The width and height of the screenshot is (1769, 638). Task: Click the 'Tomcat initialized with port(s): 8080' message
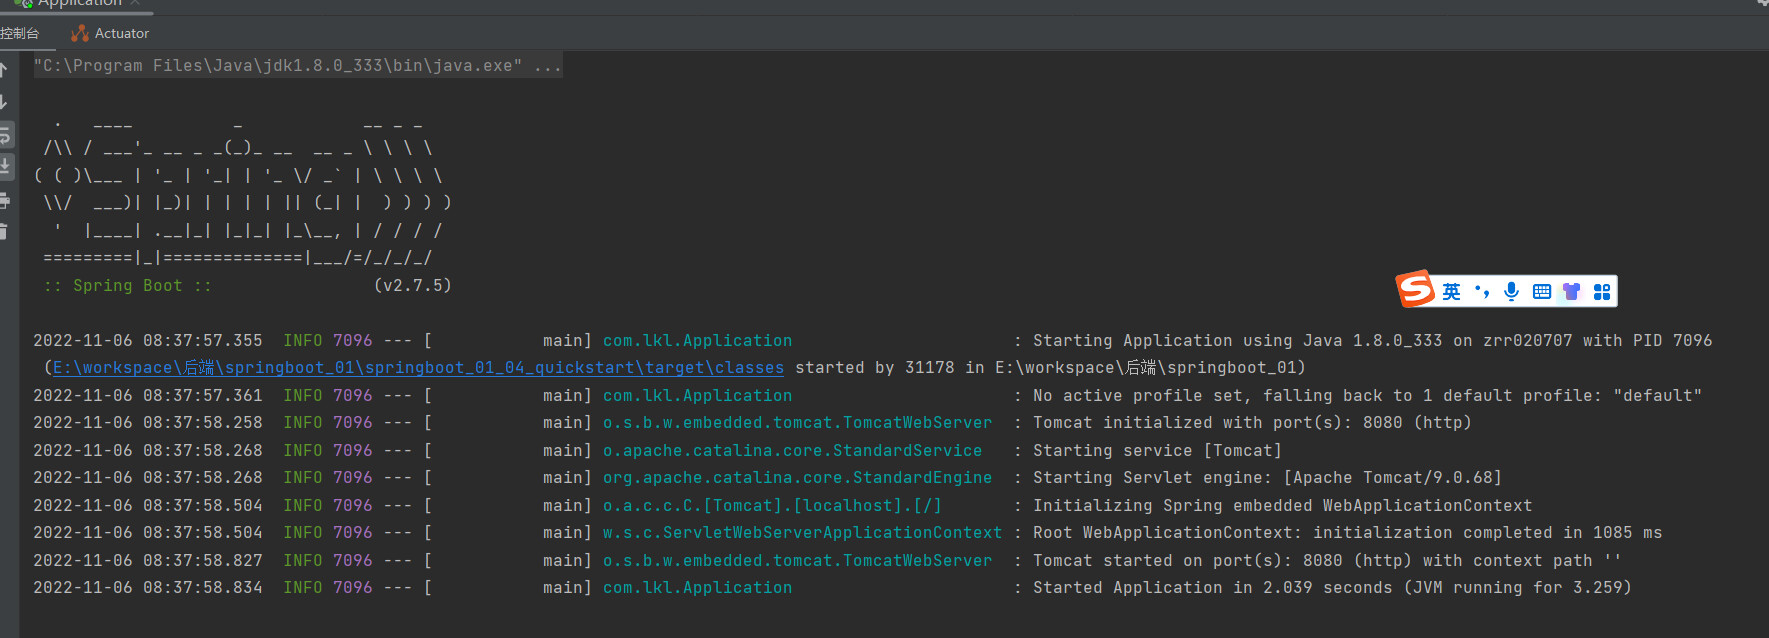click(1252, 423)
